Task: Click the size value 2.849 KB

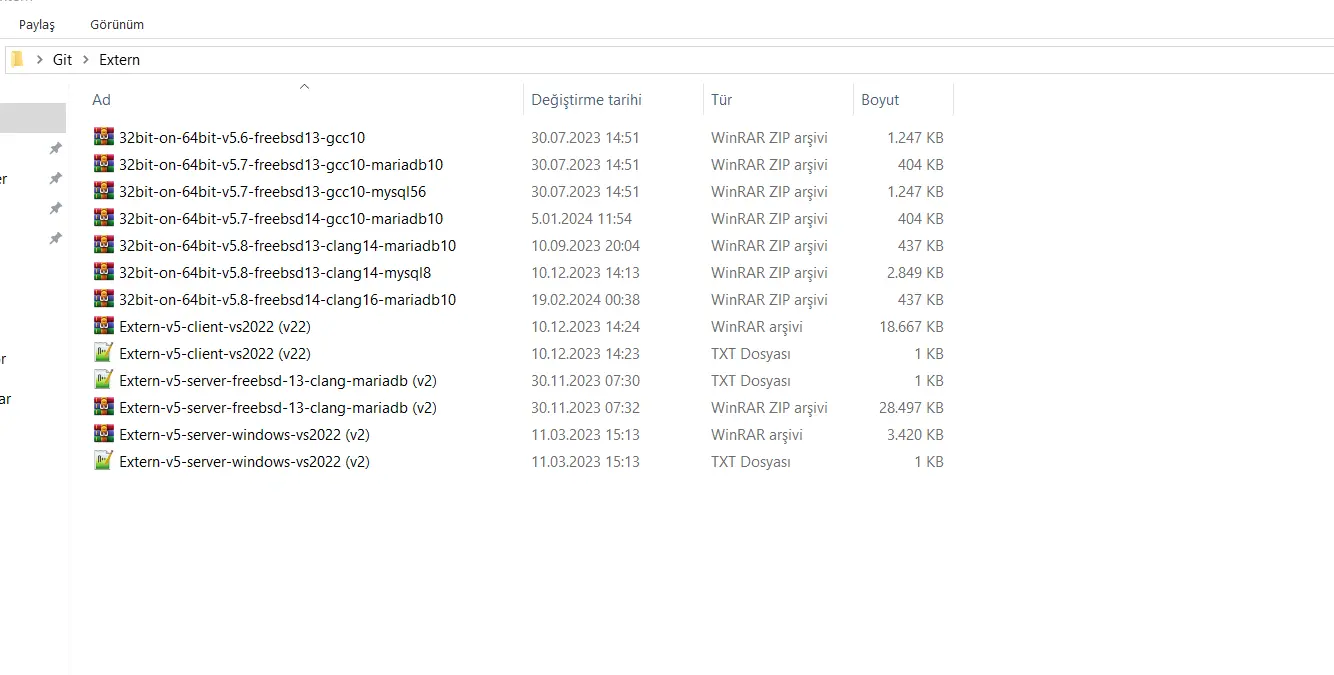Action: coord(915,273)
